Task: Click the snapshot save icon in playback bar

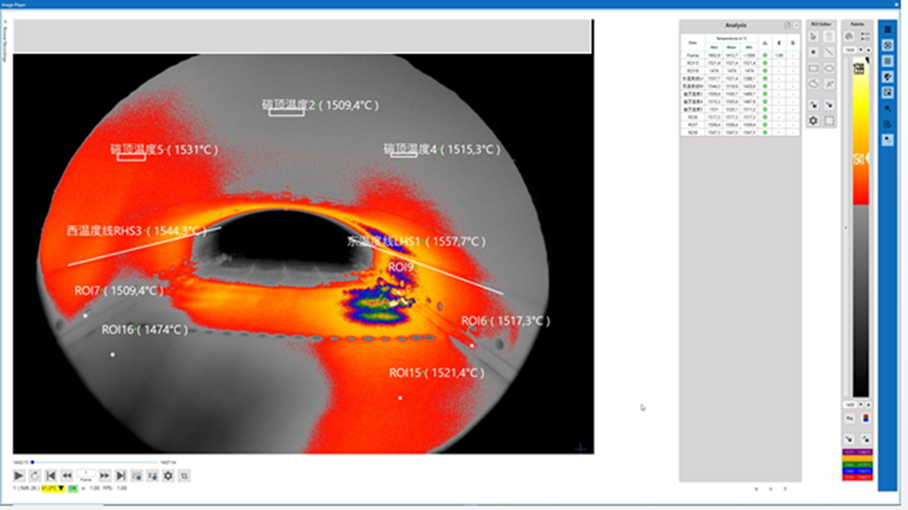Action: point(137,476)
